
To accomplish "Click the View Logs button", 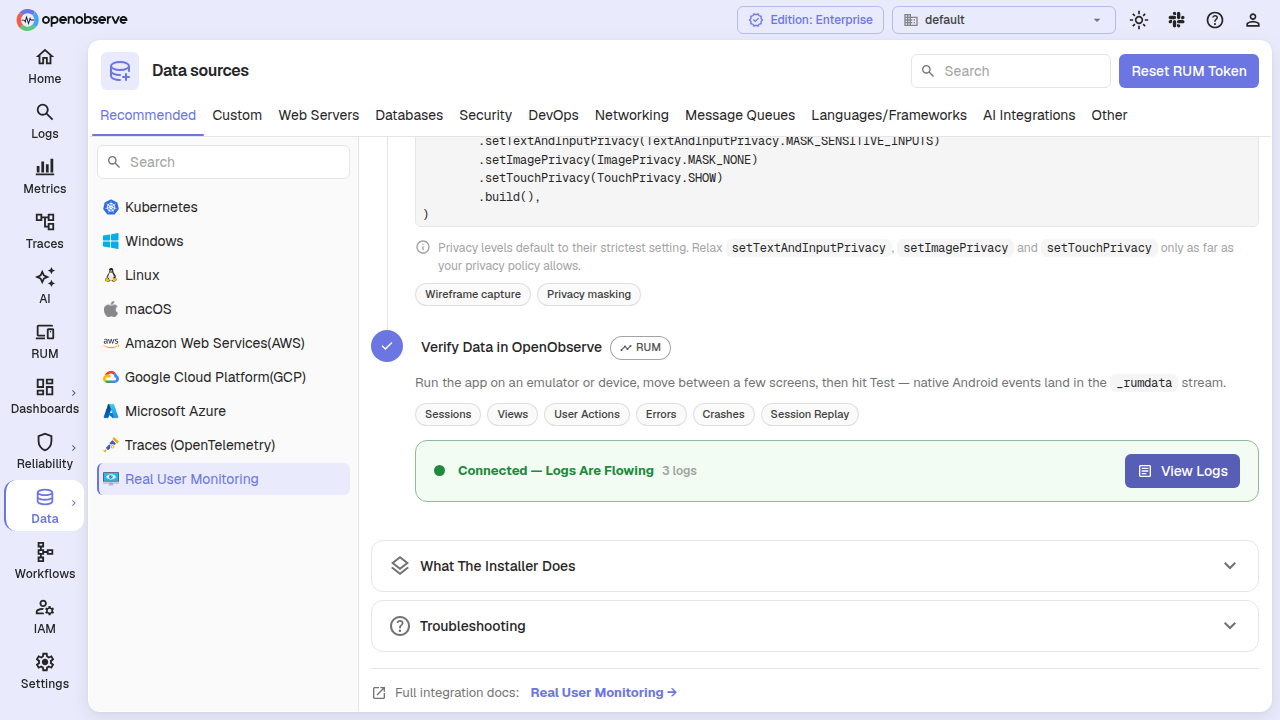I will tap(1182, 471).
